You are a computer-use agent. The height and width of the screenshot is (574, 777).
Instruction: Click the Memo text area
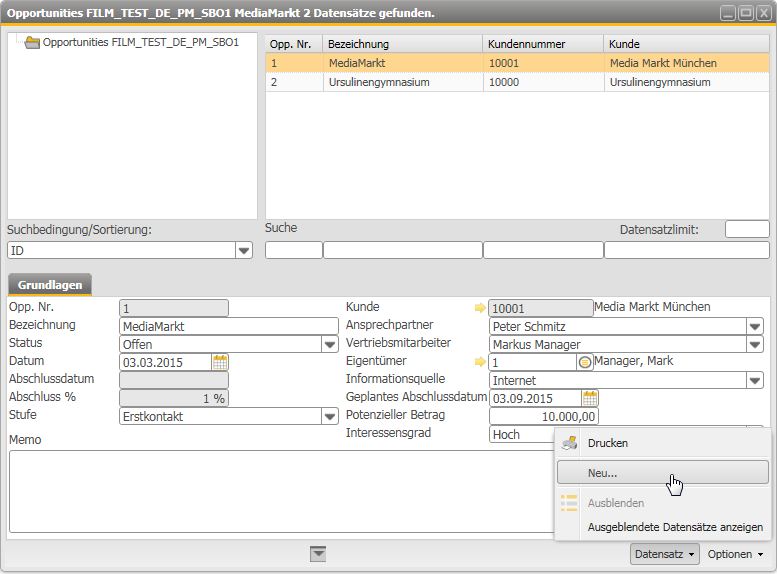point(281,491)
